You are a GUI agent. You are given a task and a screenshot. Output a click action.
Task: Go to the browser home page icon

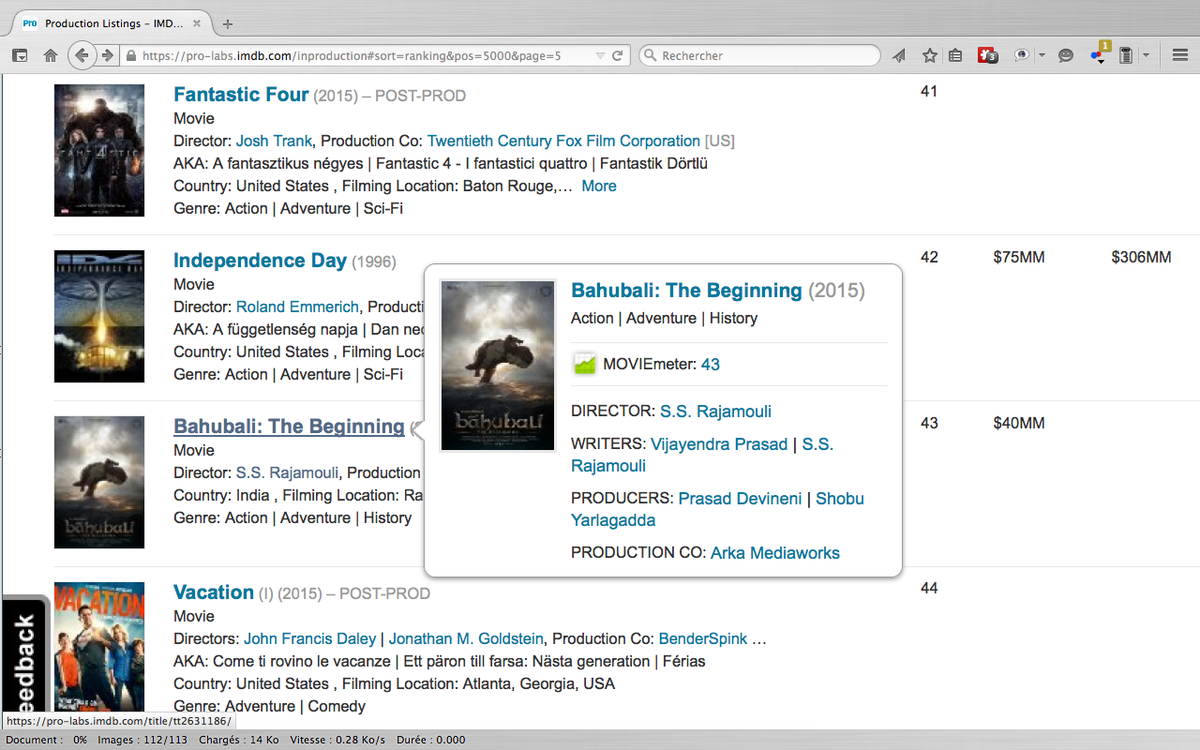[x=50, y=56]
